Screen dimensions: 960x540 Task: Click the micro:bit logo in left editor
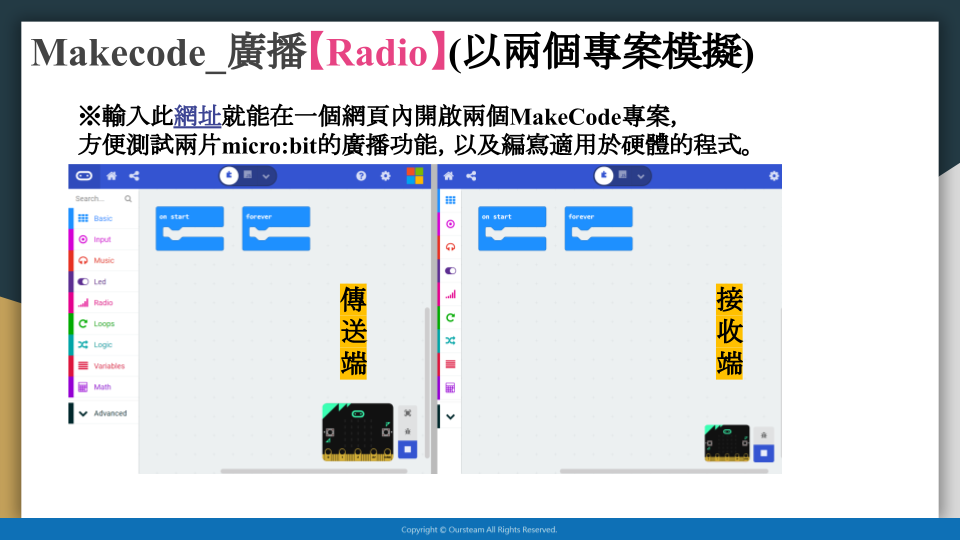pyautogui.click(x=84, y=176)
